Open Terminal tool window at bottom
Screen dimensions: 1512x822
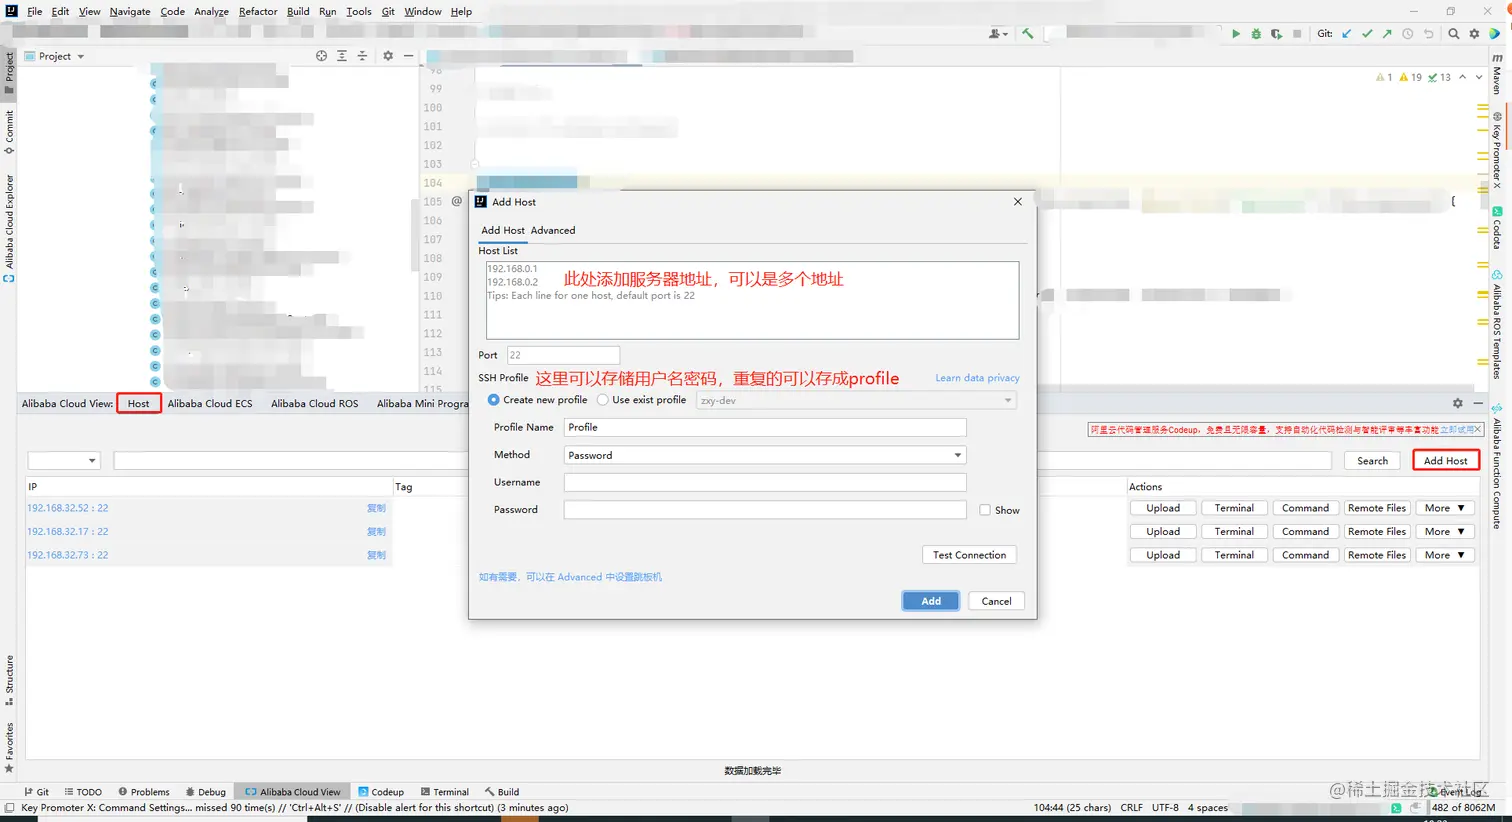pyautogui.click(x=445, y=791)
